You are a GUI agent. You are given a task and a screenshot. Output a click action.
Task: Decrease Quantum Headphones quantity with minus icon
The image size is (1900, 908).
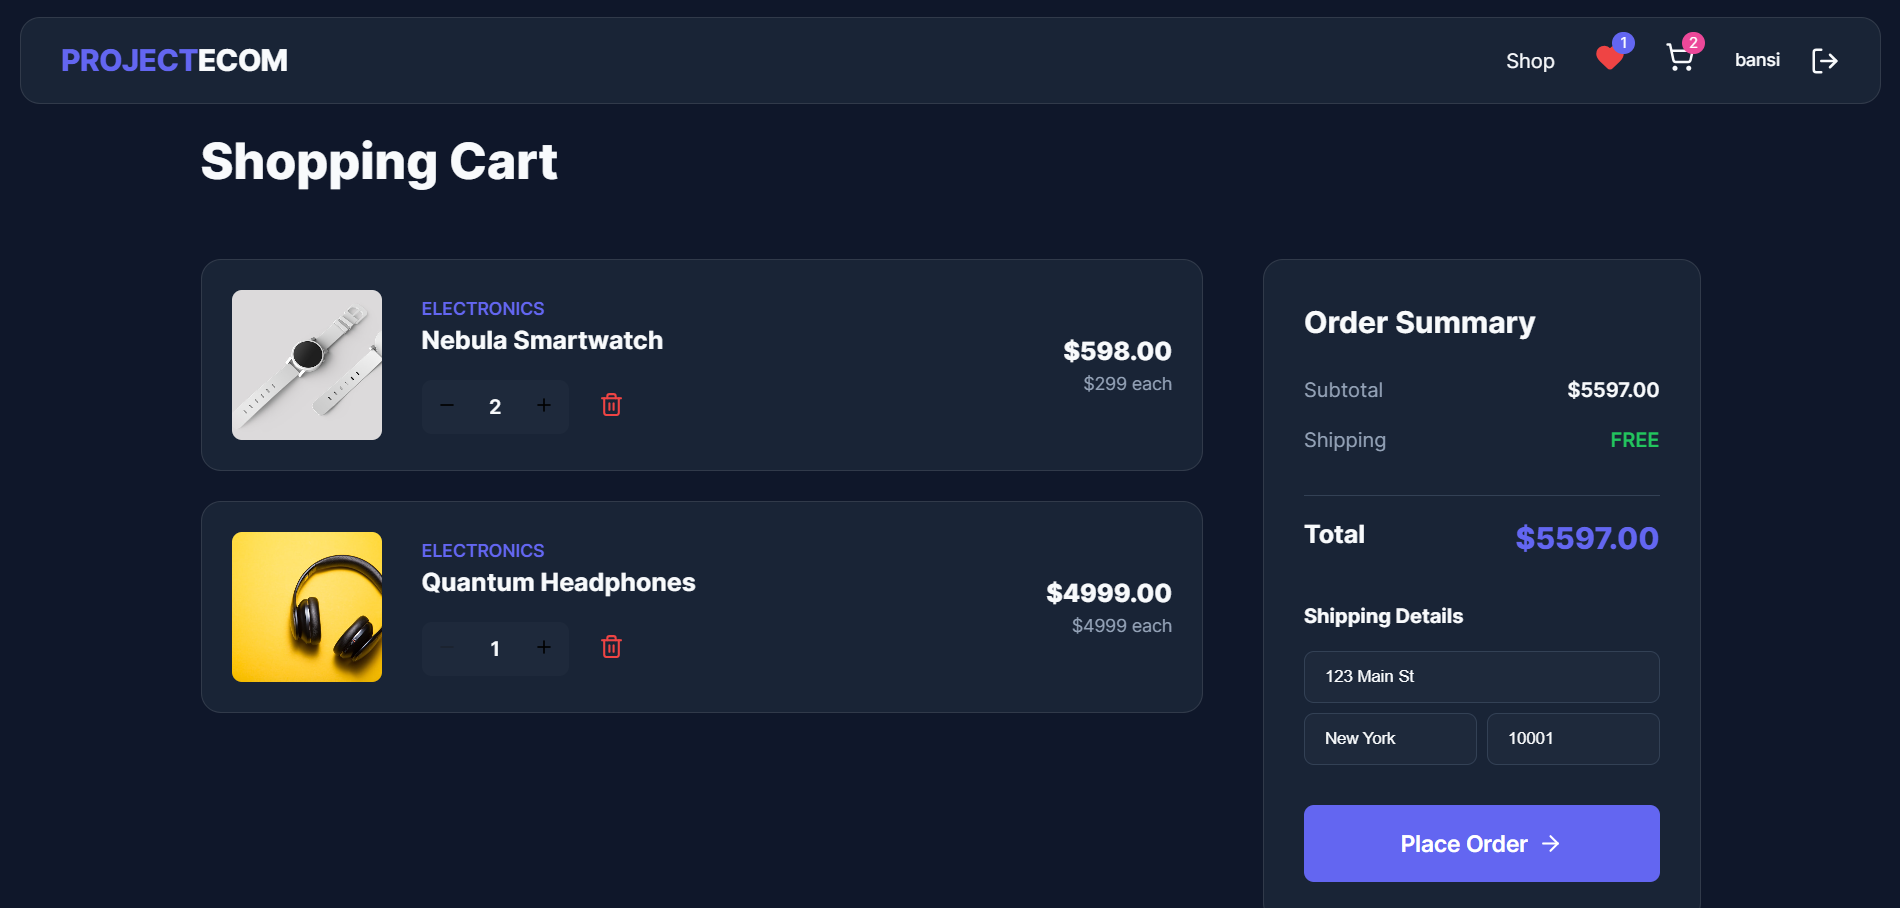446,648
